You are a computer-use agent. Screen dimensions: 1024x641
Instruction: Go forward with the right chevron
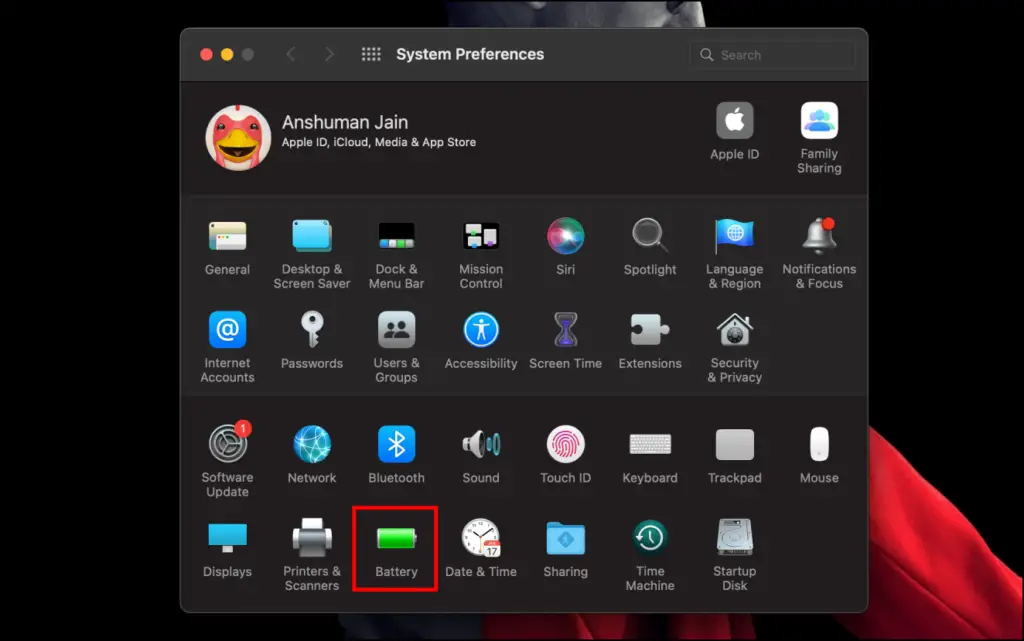328,54
